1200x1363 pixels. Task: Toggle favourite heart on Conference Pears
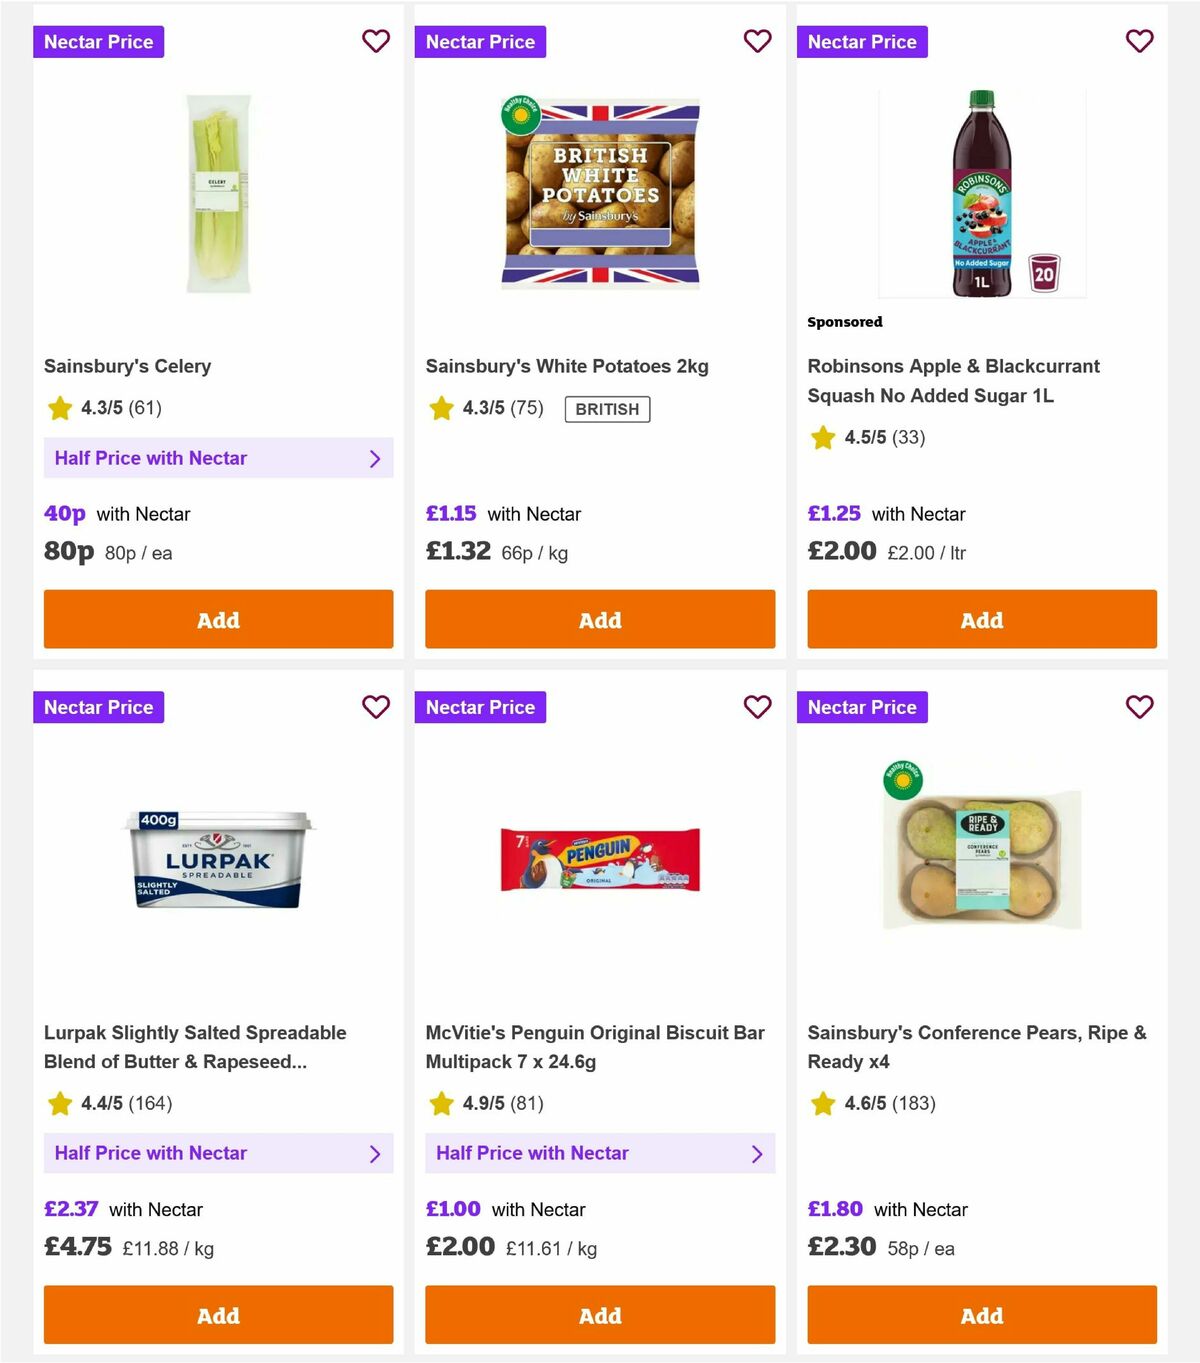point(1139,707)
